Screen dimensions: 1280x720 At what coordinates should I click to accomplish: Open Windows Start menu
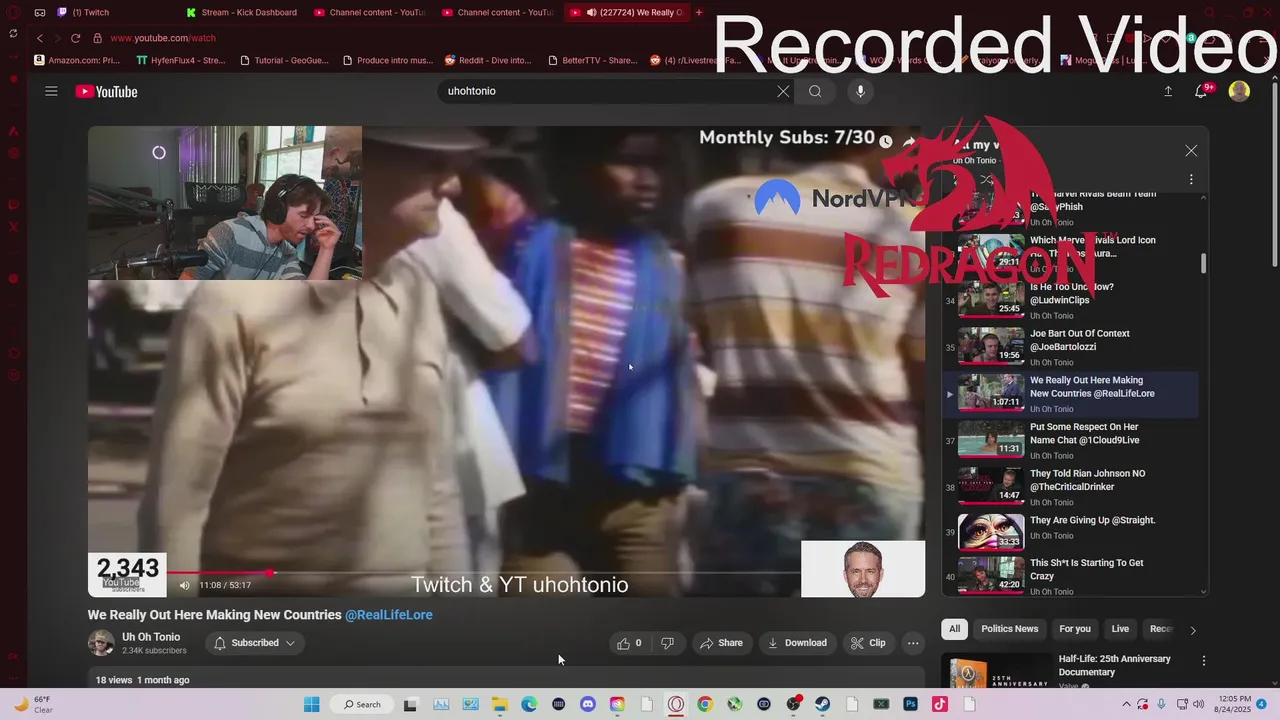tap(311, 704)
